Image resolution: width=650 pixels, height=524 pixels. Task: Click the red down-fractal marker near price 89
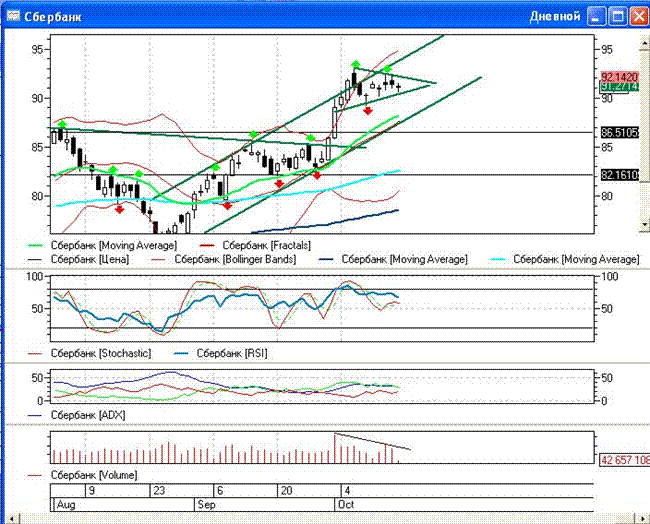pos(368,111)
